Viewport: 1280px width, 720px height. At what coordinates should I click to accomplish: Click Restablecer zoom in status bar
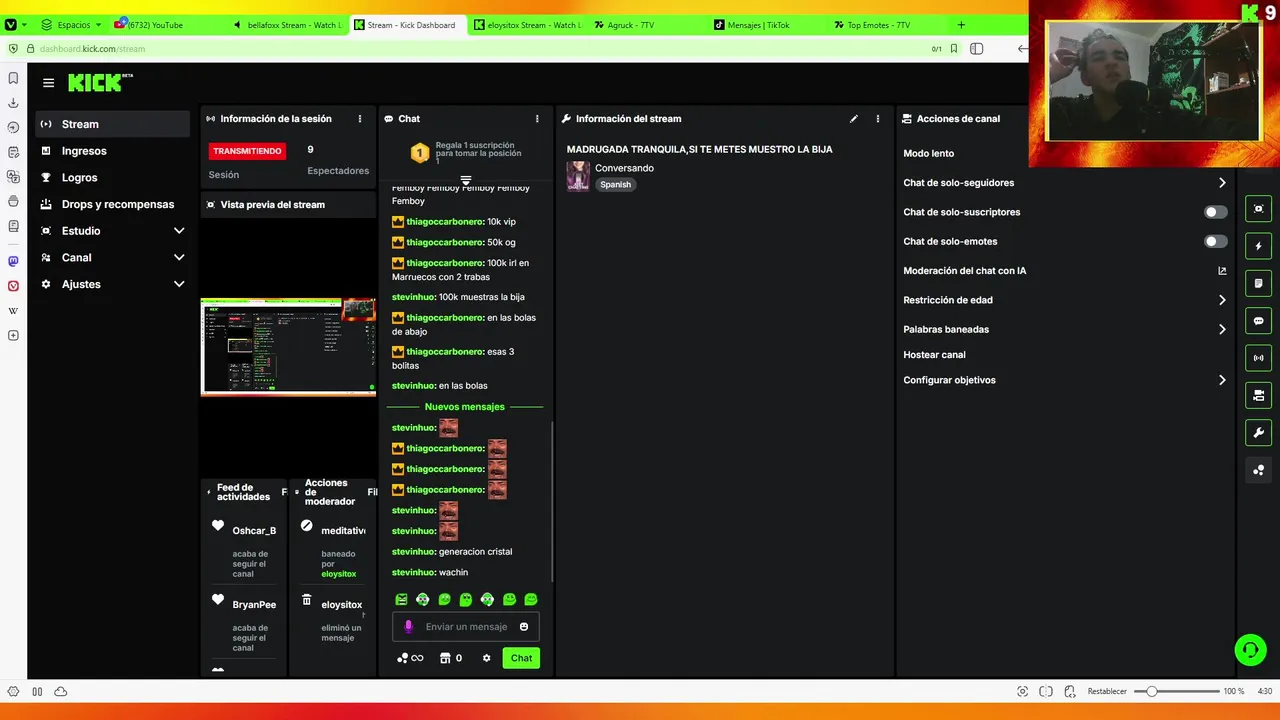[1107, 691]
